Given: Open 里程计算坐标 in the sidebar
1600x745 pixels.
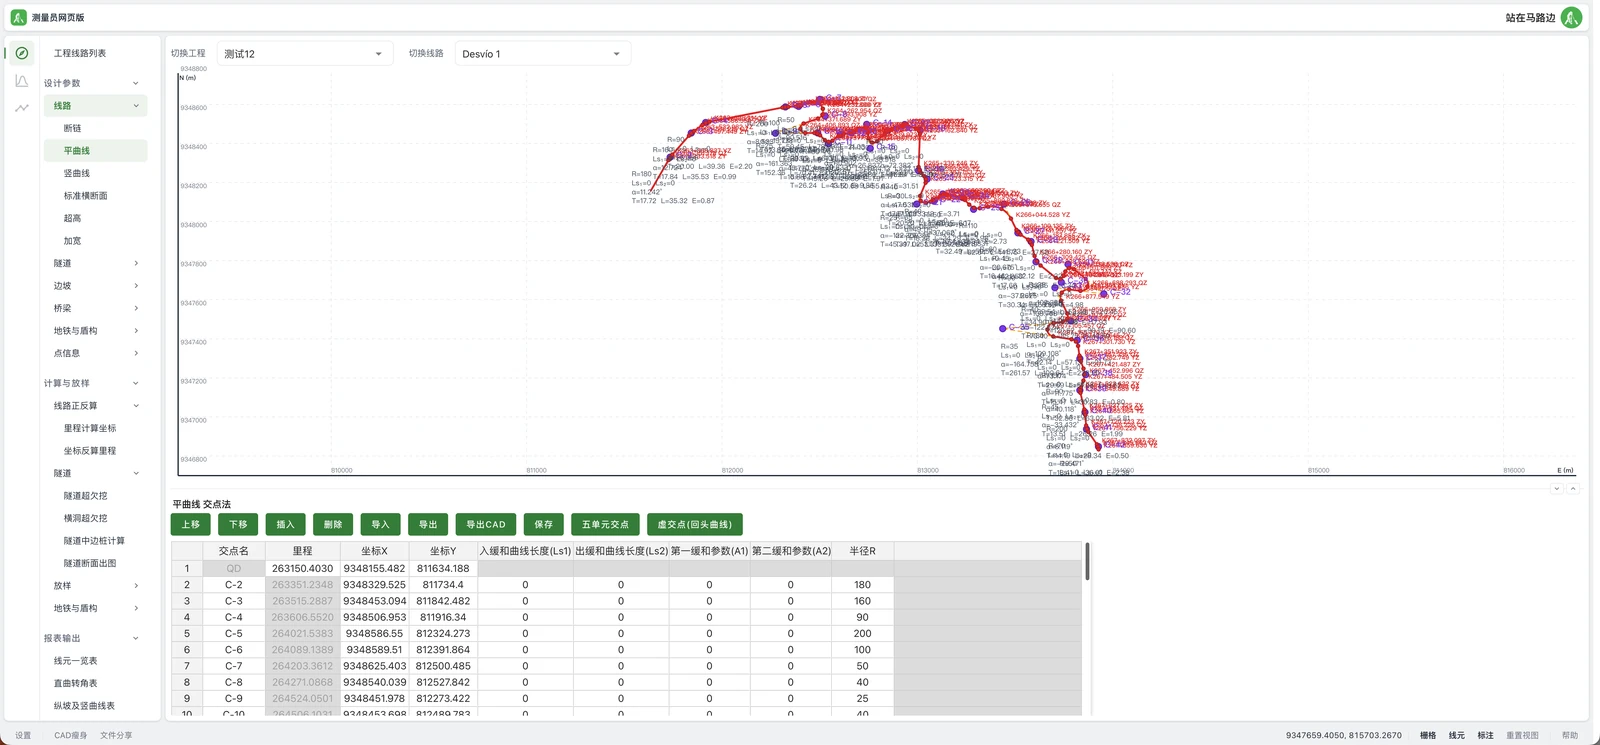Looking at the screenshot, I should point(90,428).
